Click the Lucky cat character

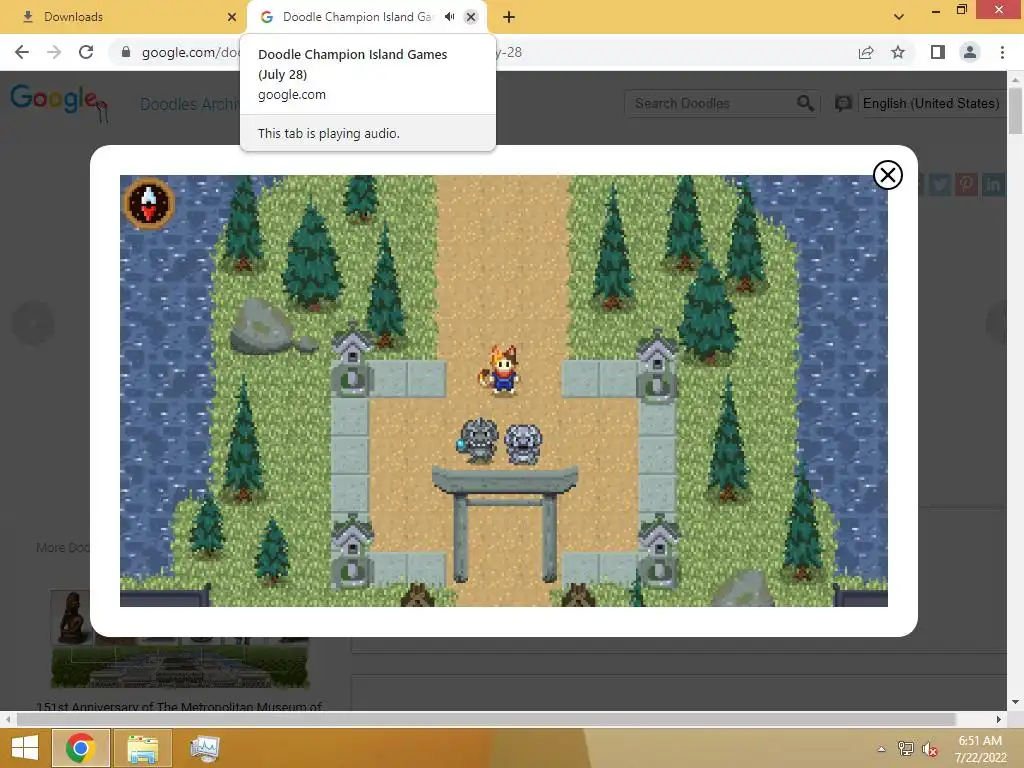501,370
